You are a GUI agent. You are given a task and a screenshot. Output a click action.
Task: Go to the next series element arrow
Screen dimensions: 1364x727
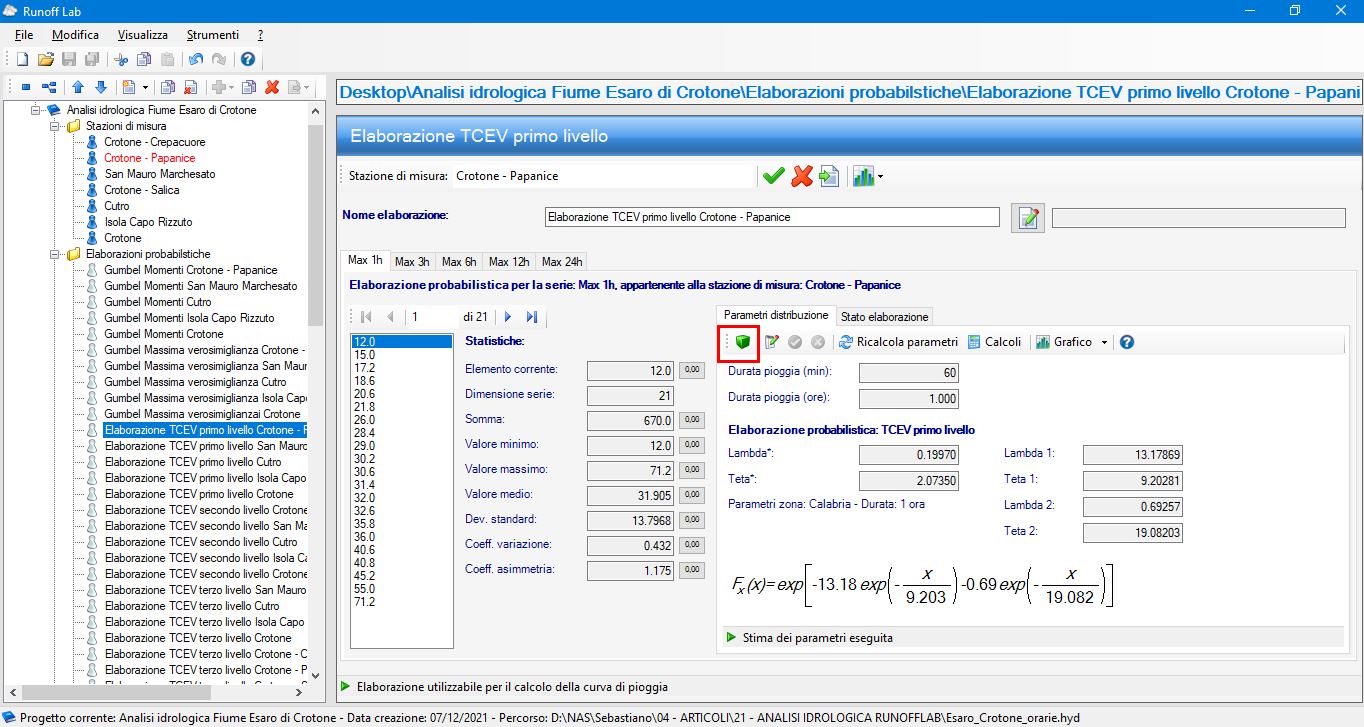tap(508, 317)
